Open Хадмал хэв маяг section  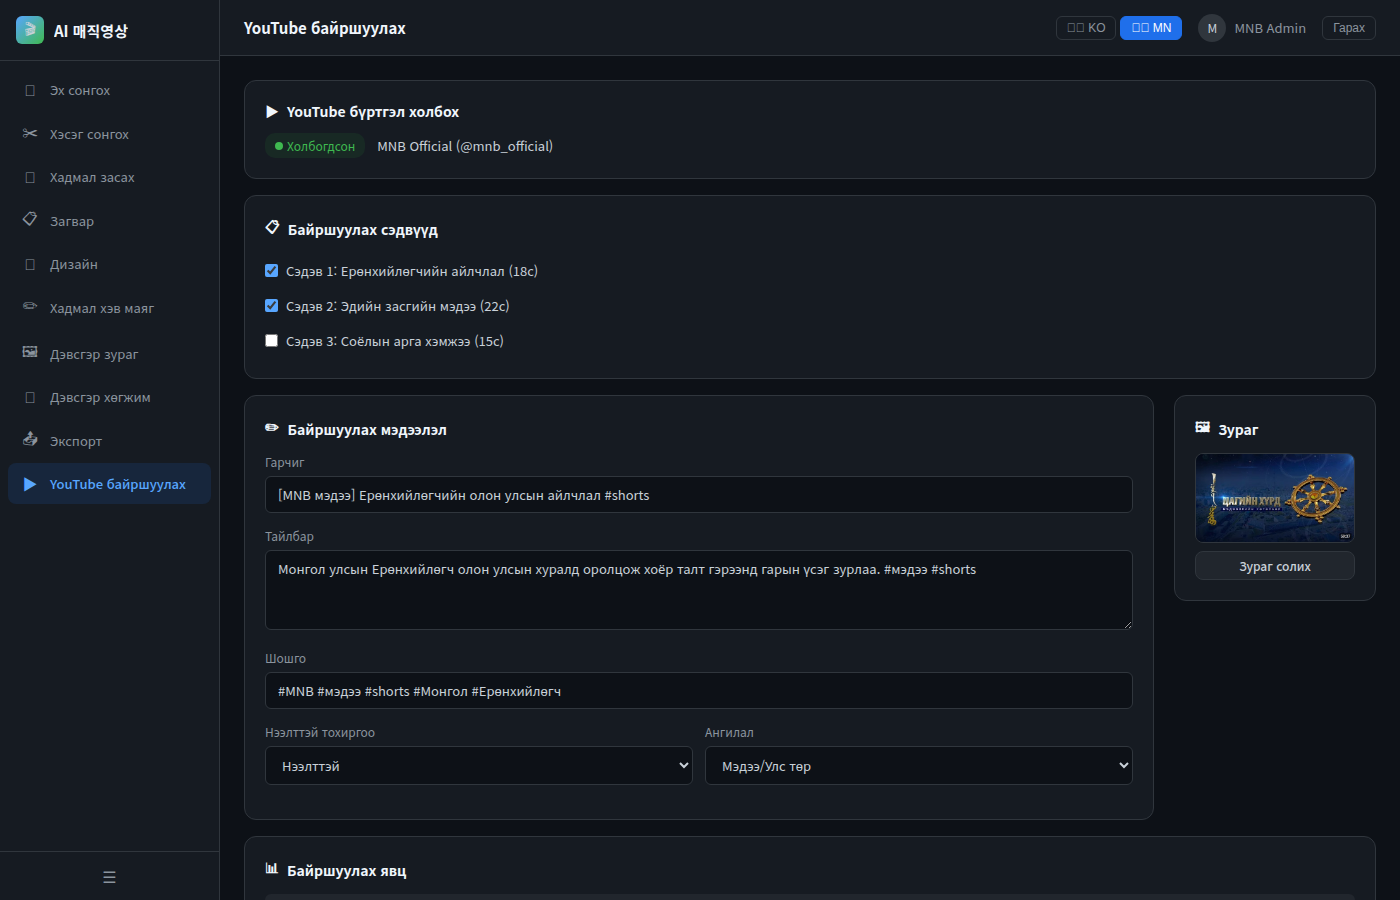[110, 308]
